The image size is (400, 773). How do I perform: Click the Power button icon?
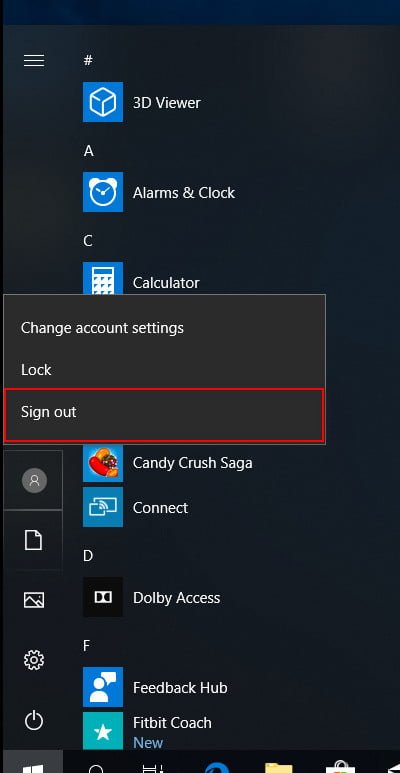tap(34, 722)
